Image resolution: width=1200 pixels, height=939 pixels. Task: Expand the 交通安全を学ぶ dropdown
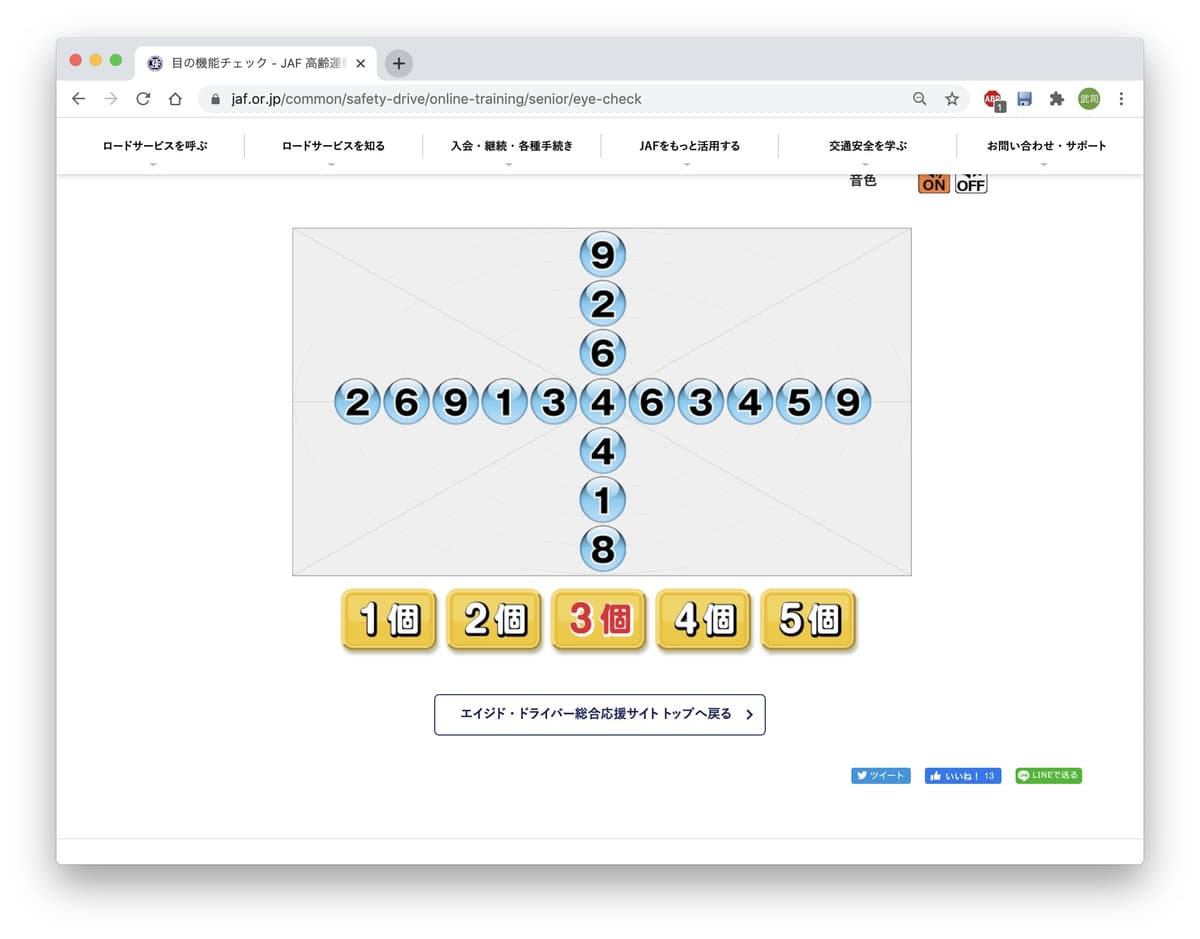866,145
